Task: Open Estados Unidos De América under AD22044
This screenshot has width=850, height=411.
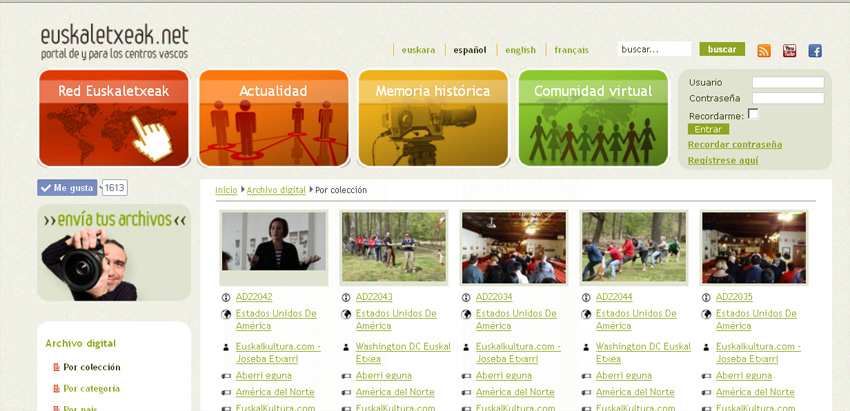Action: [x=636, y=320]
